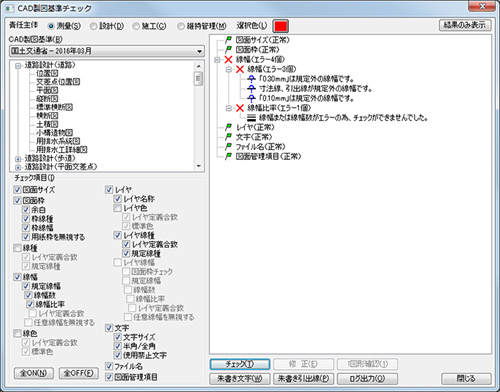Toggle 文字サイズ checkbox
The width and height of the screenshot is (500, 392).
pyautogui.click(x=117, y=337)
